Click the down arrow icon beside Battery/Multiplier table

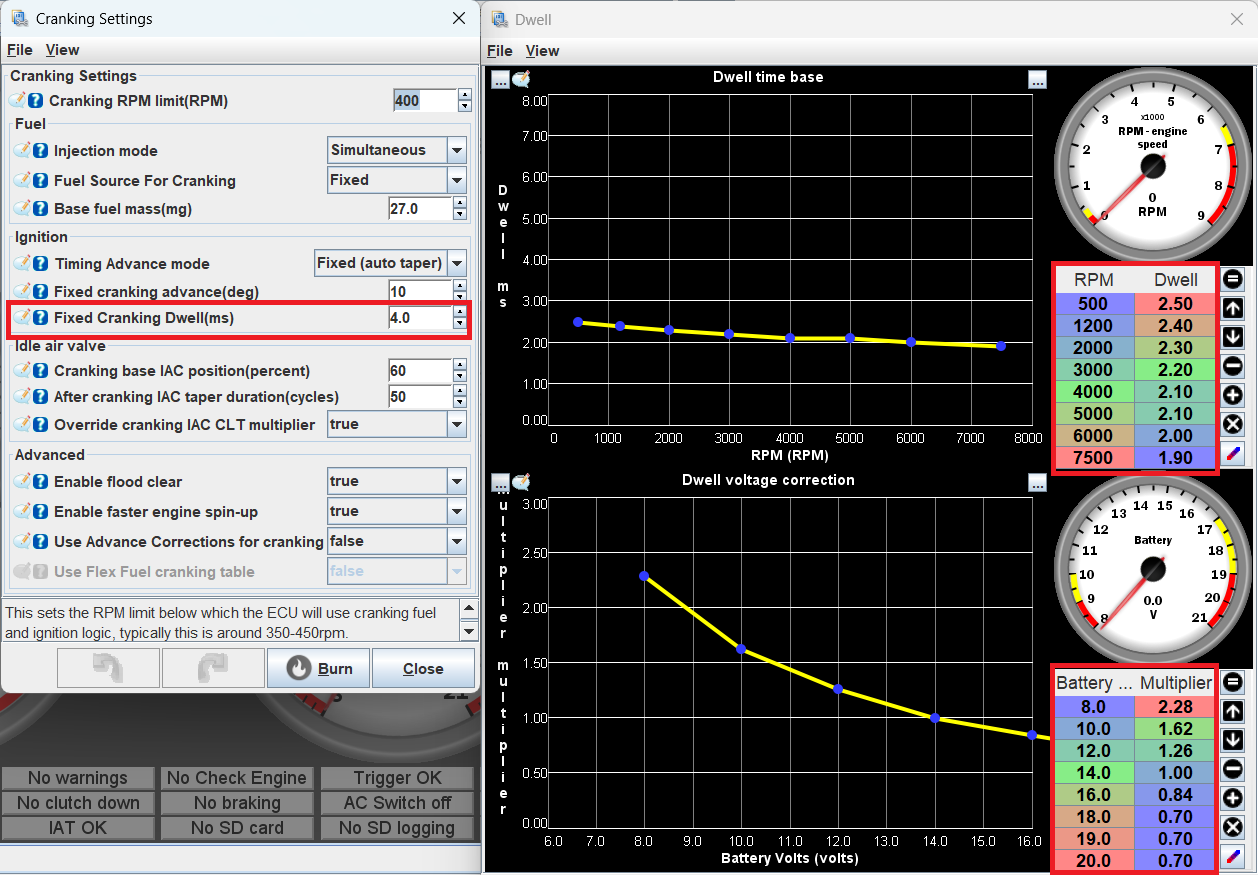[x=1233, y=740]
